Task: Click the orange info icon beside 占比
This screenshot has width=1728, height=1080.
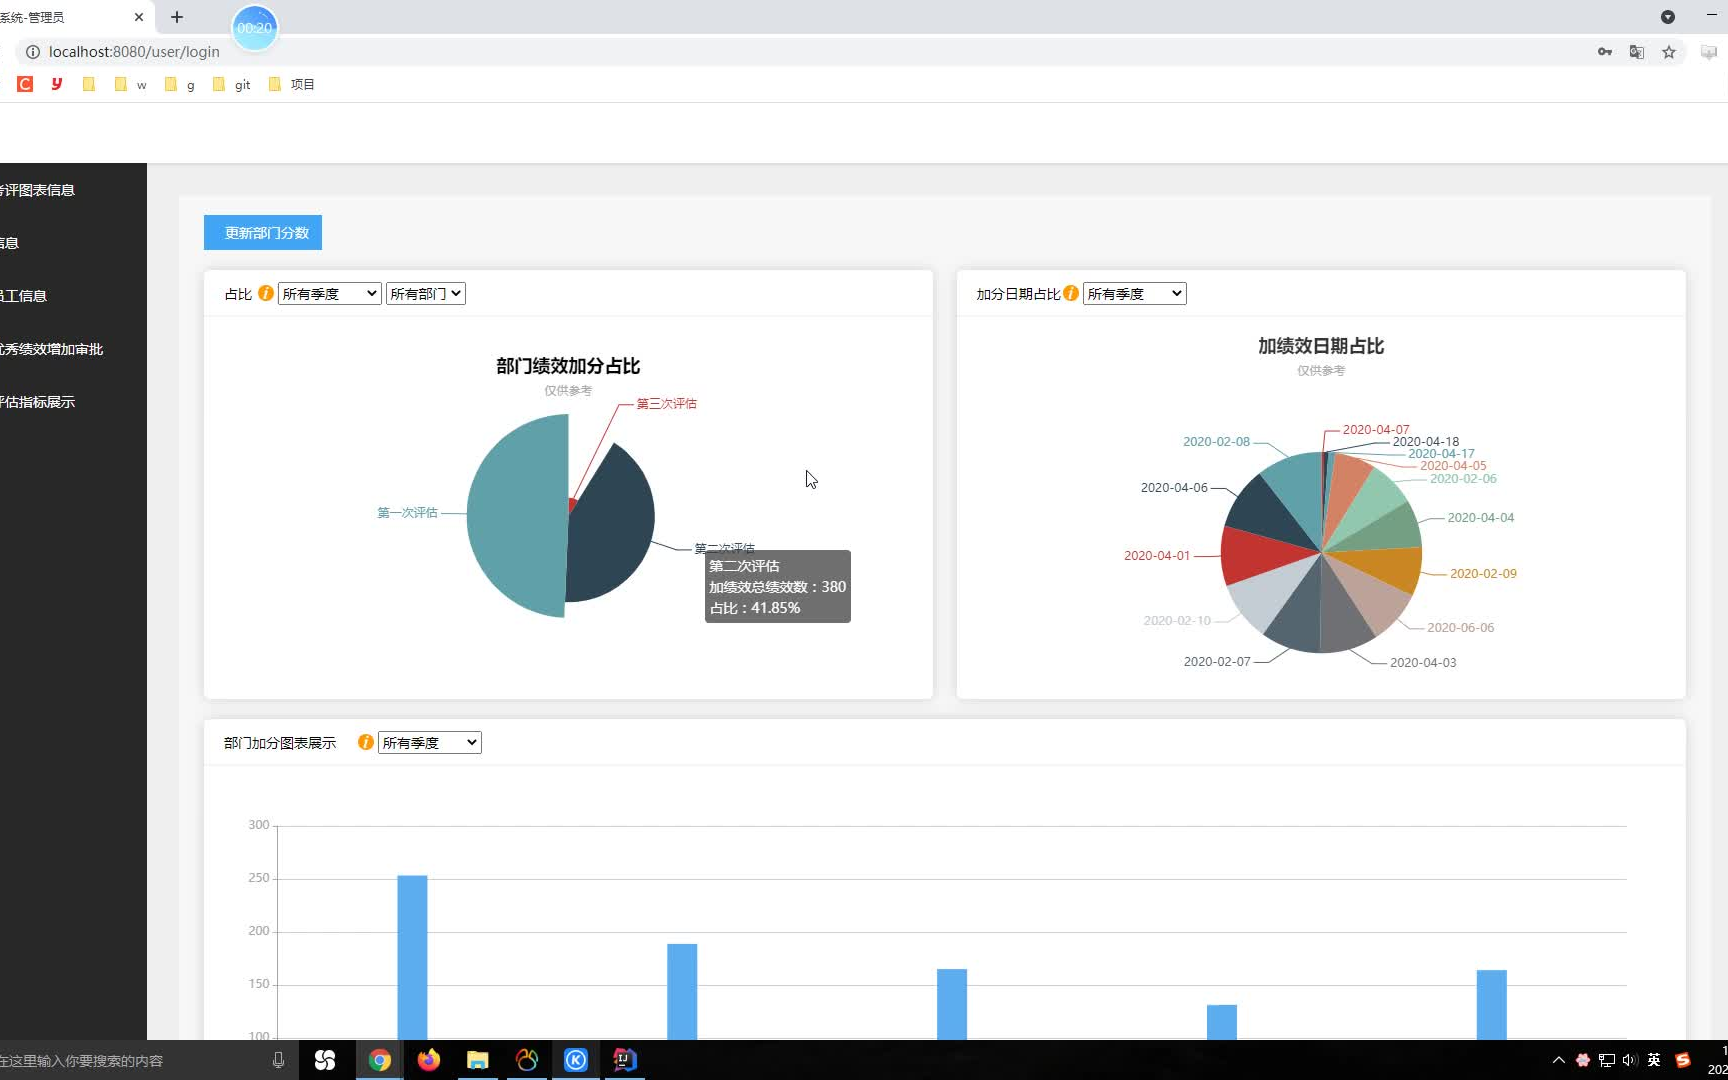Action: pyautogui.click(x=265, y=293)
